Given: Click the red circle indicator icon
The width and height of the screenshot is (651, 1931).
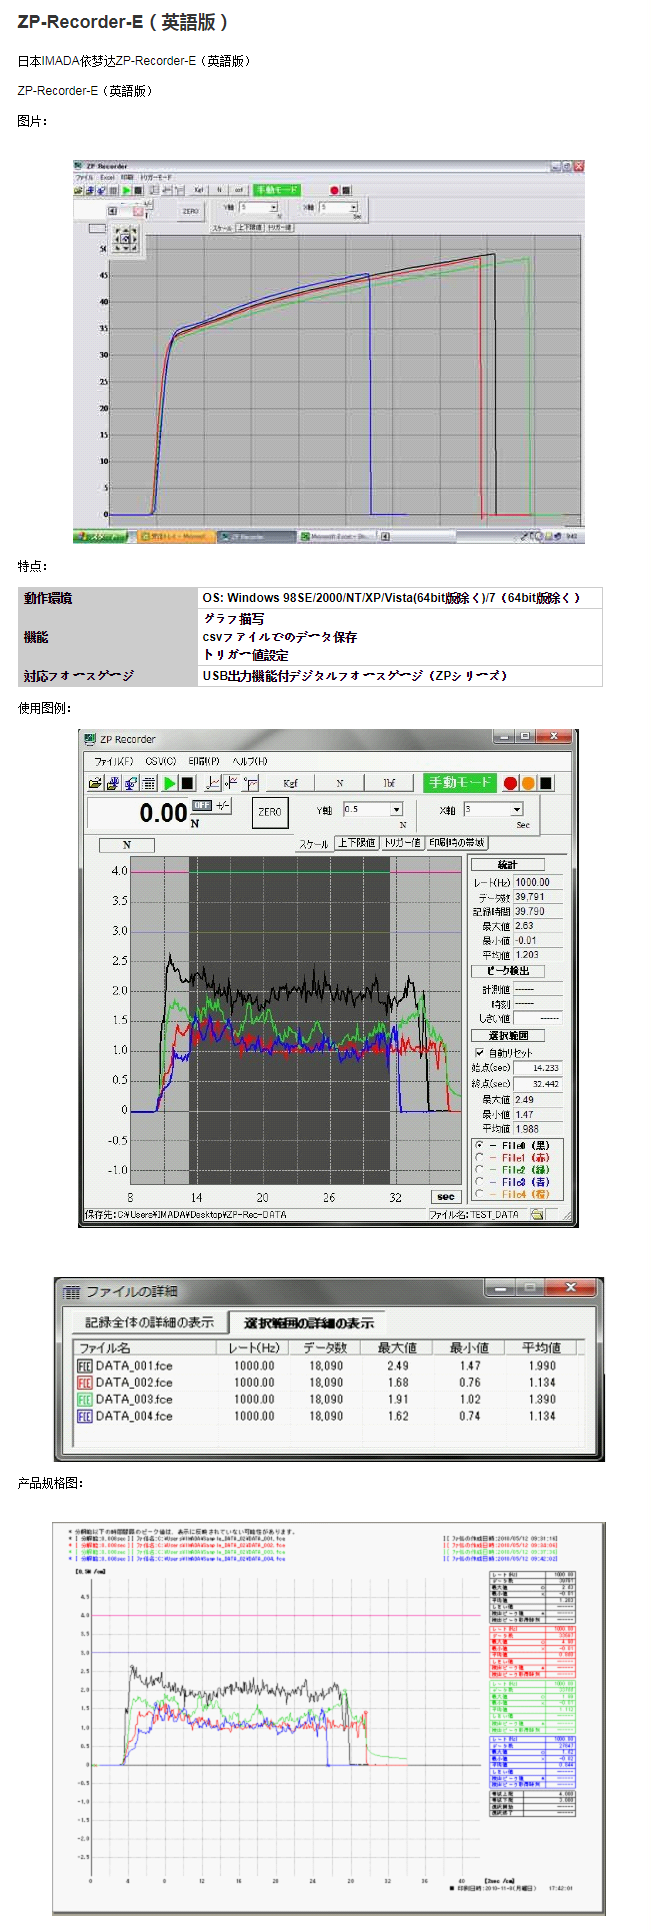Looking at the screenshot, I should (x=511, y=783).
